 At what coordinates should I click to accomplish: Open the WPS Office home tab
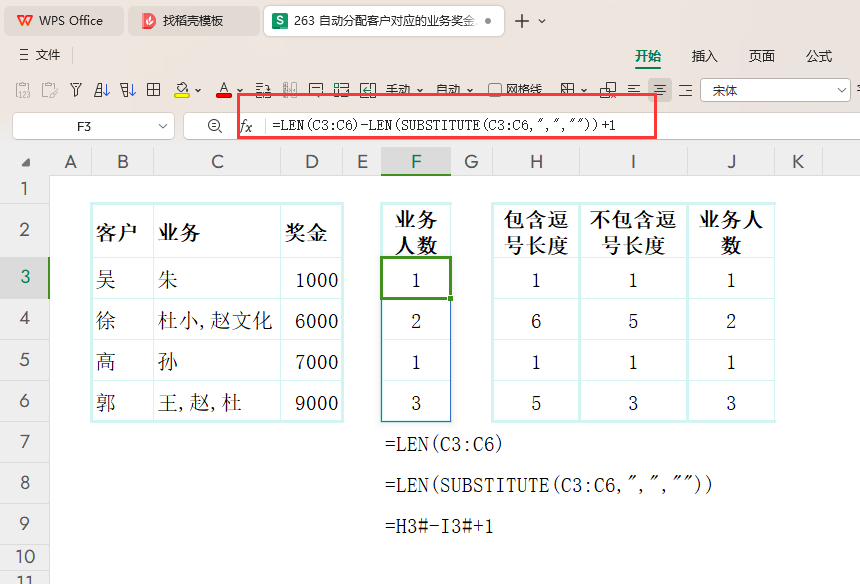point(64,21)
